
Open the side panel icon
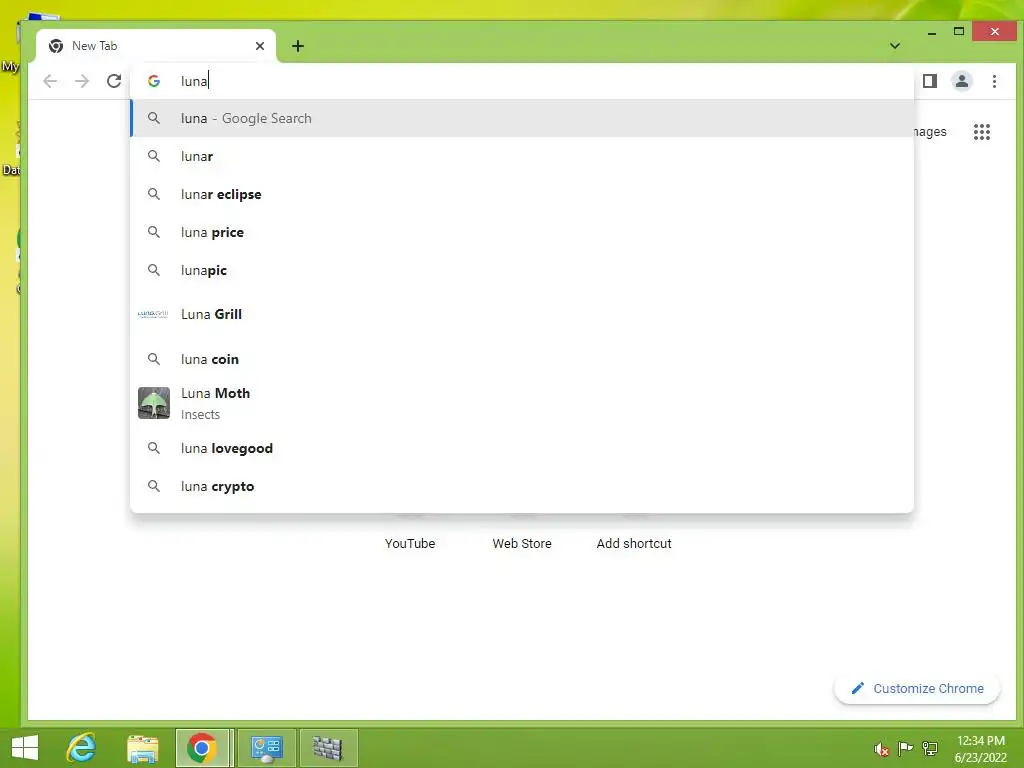(x=930, y=81)
